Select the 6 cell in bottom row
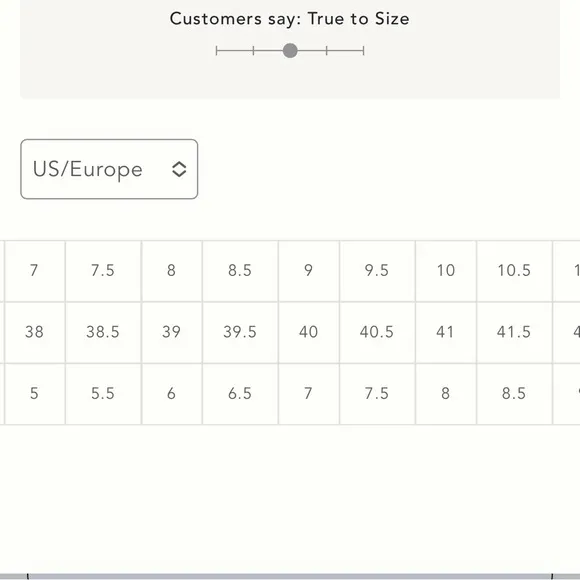Viewport: 580px width, 580px height. point(172,394)
